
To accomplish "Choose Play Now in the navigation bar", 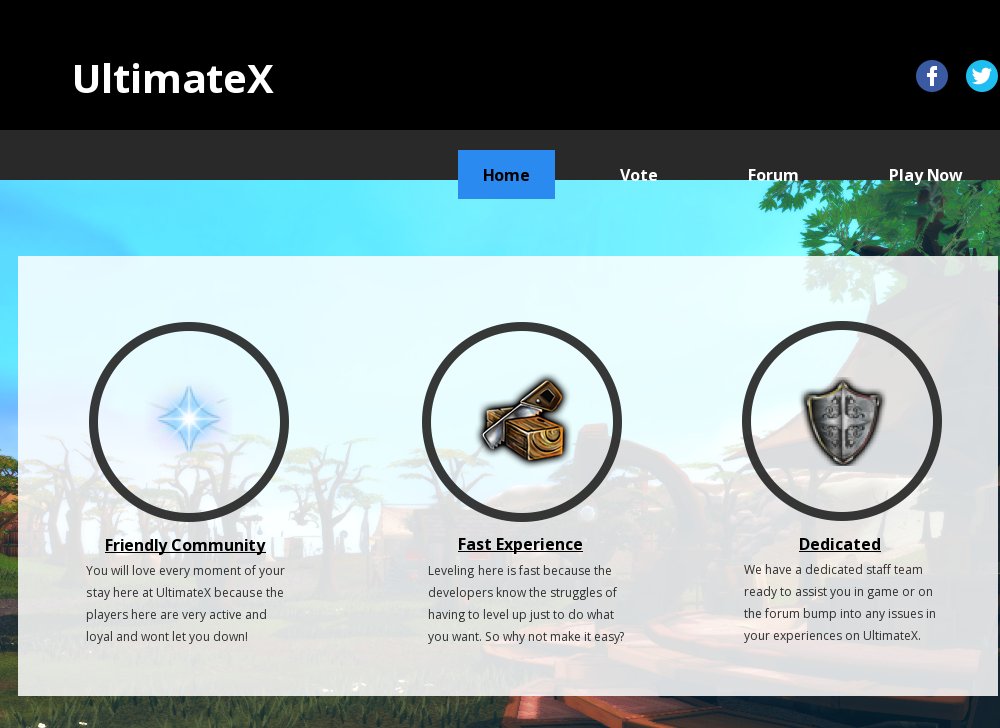I will click(x=925, y=175).
